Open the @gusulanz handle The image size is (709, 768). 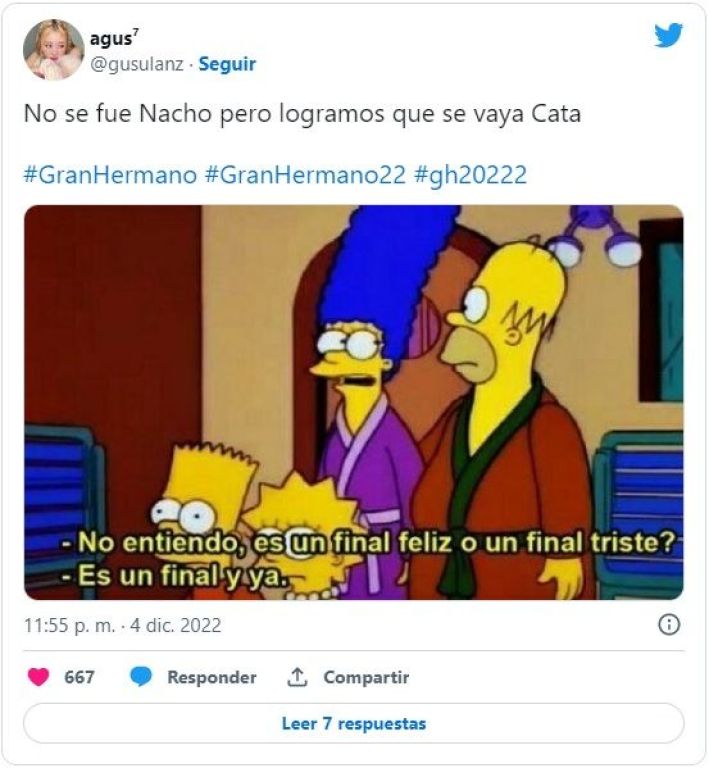pyautogui.click(x=137, y=64)
